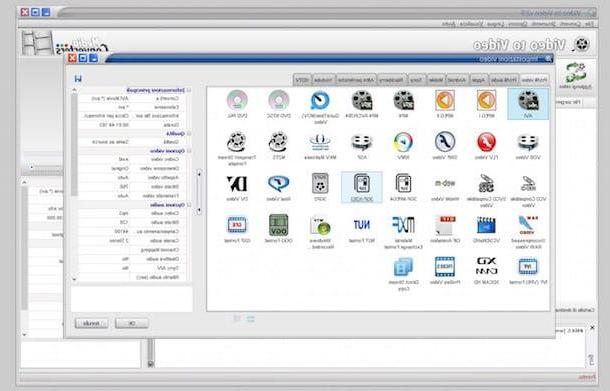Select the AVI video format icon
The height and width of the screenshot is (391, 610).
(x=528, y=103)
